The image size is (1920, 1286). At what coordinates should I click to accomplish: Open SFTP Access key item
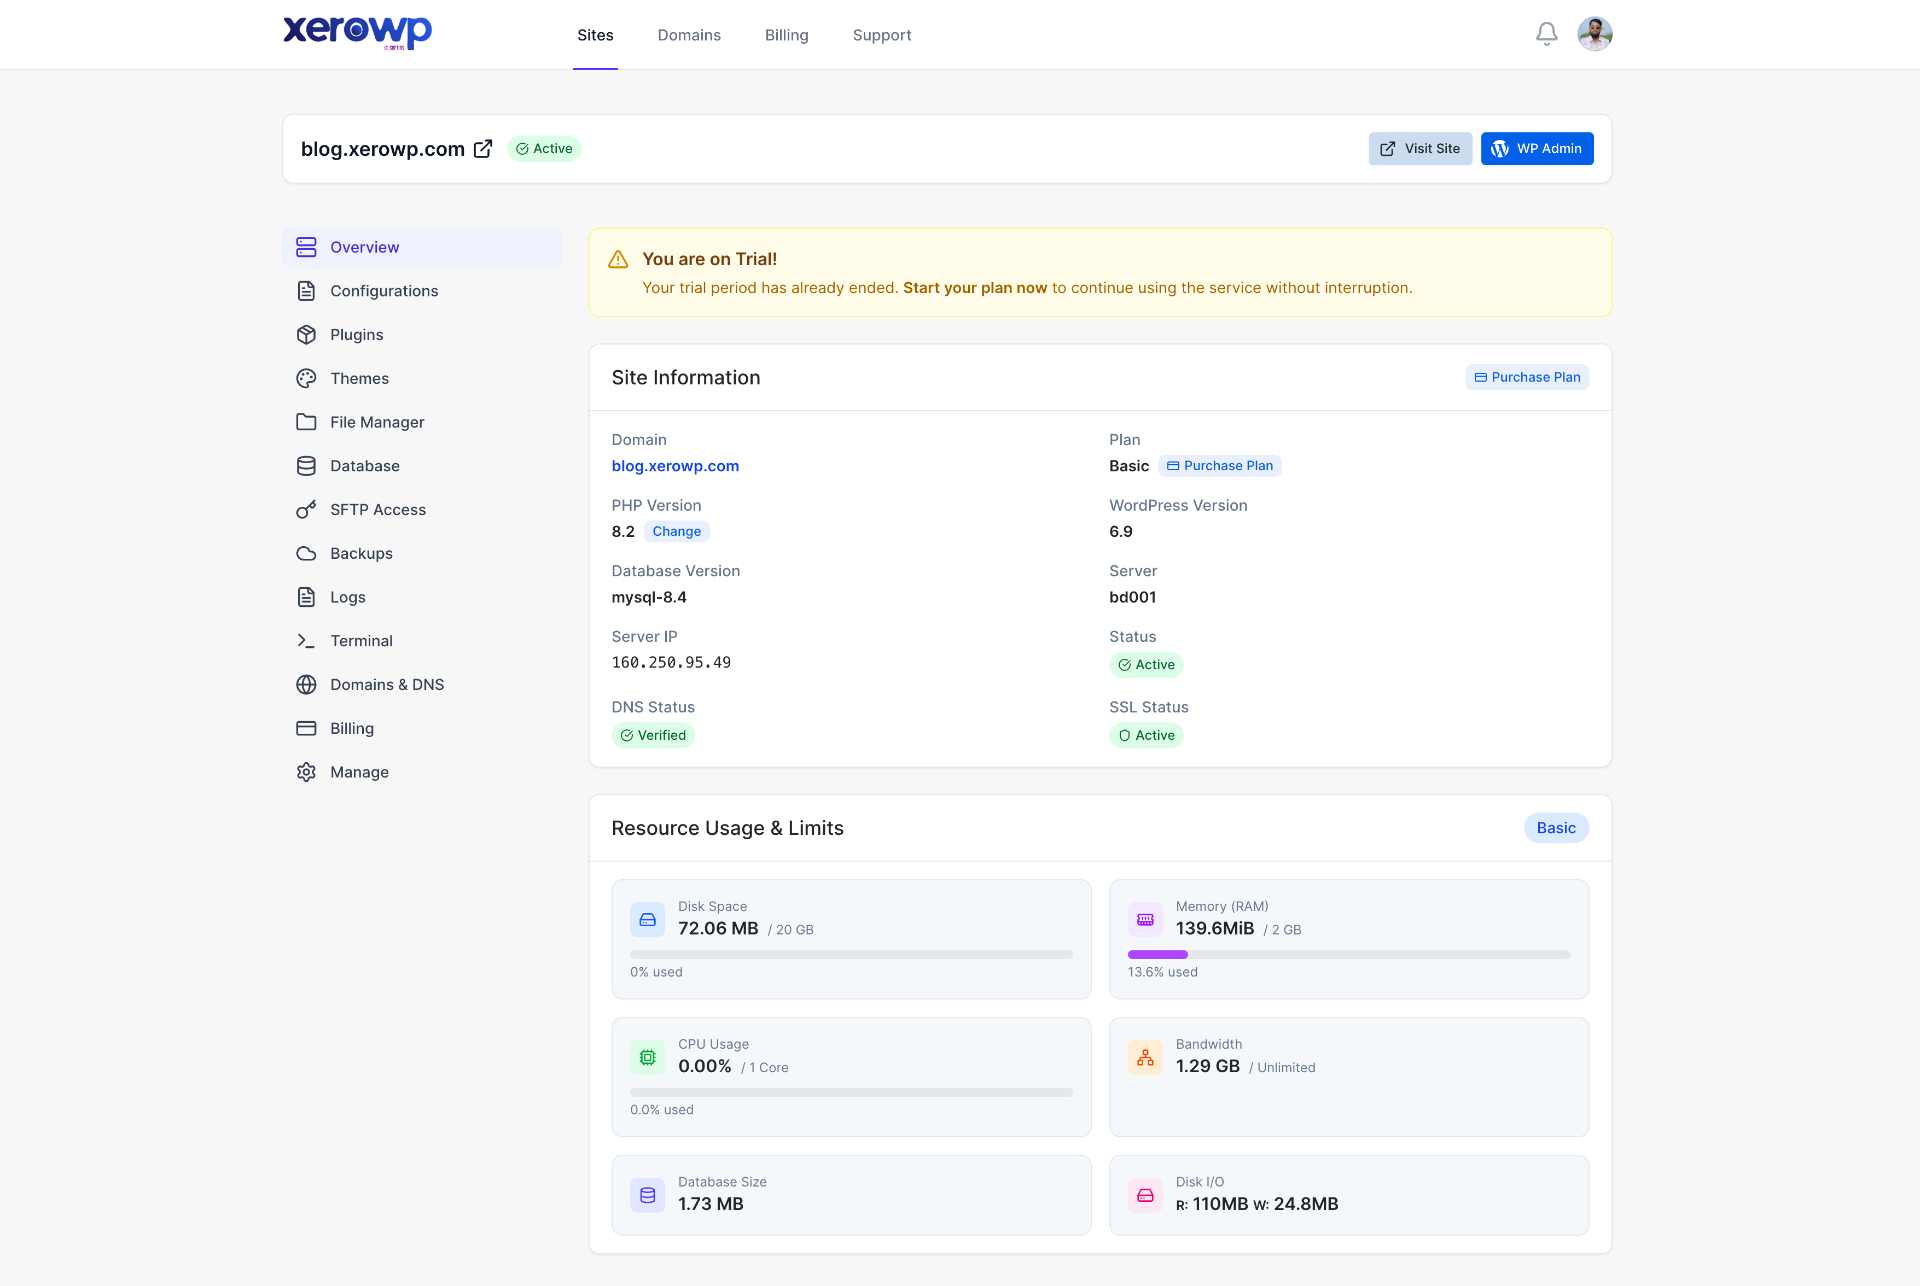[377, 510]
